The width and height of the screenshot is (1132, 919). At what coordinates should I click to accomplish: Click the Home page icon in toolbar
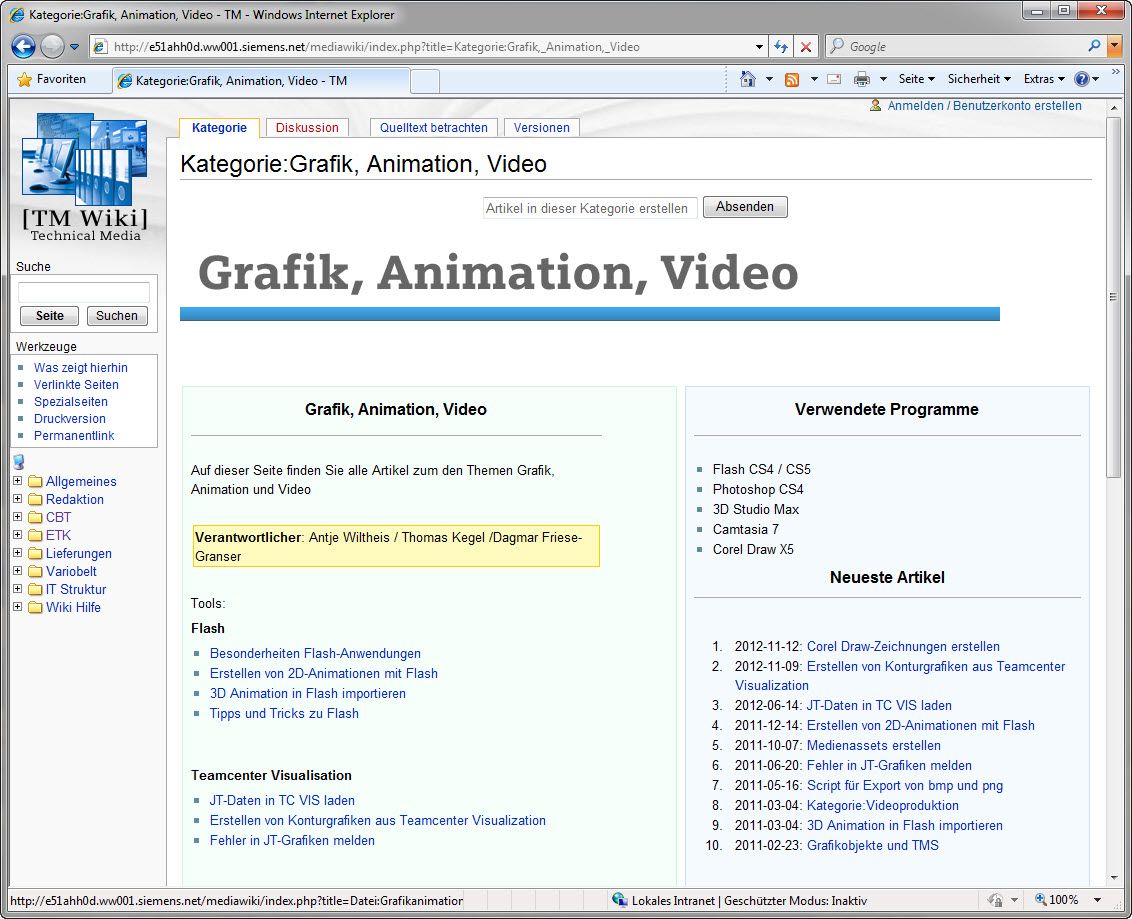[x=747, y=79]
